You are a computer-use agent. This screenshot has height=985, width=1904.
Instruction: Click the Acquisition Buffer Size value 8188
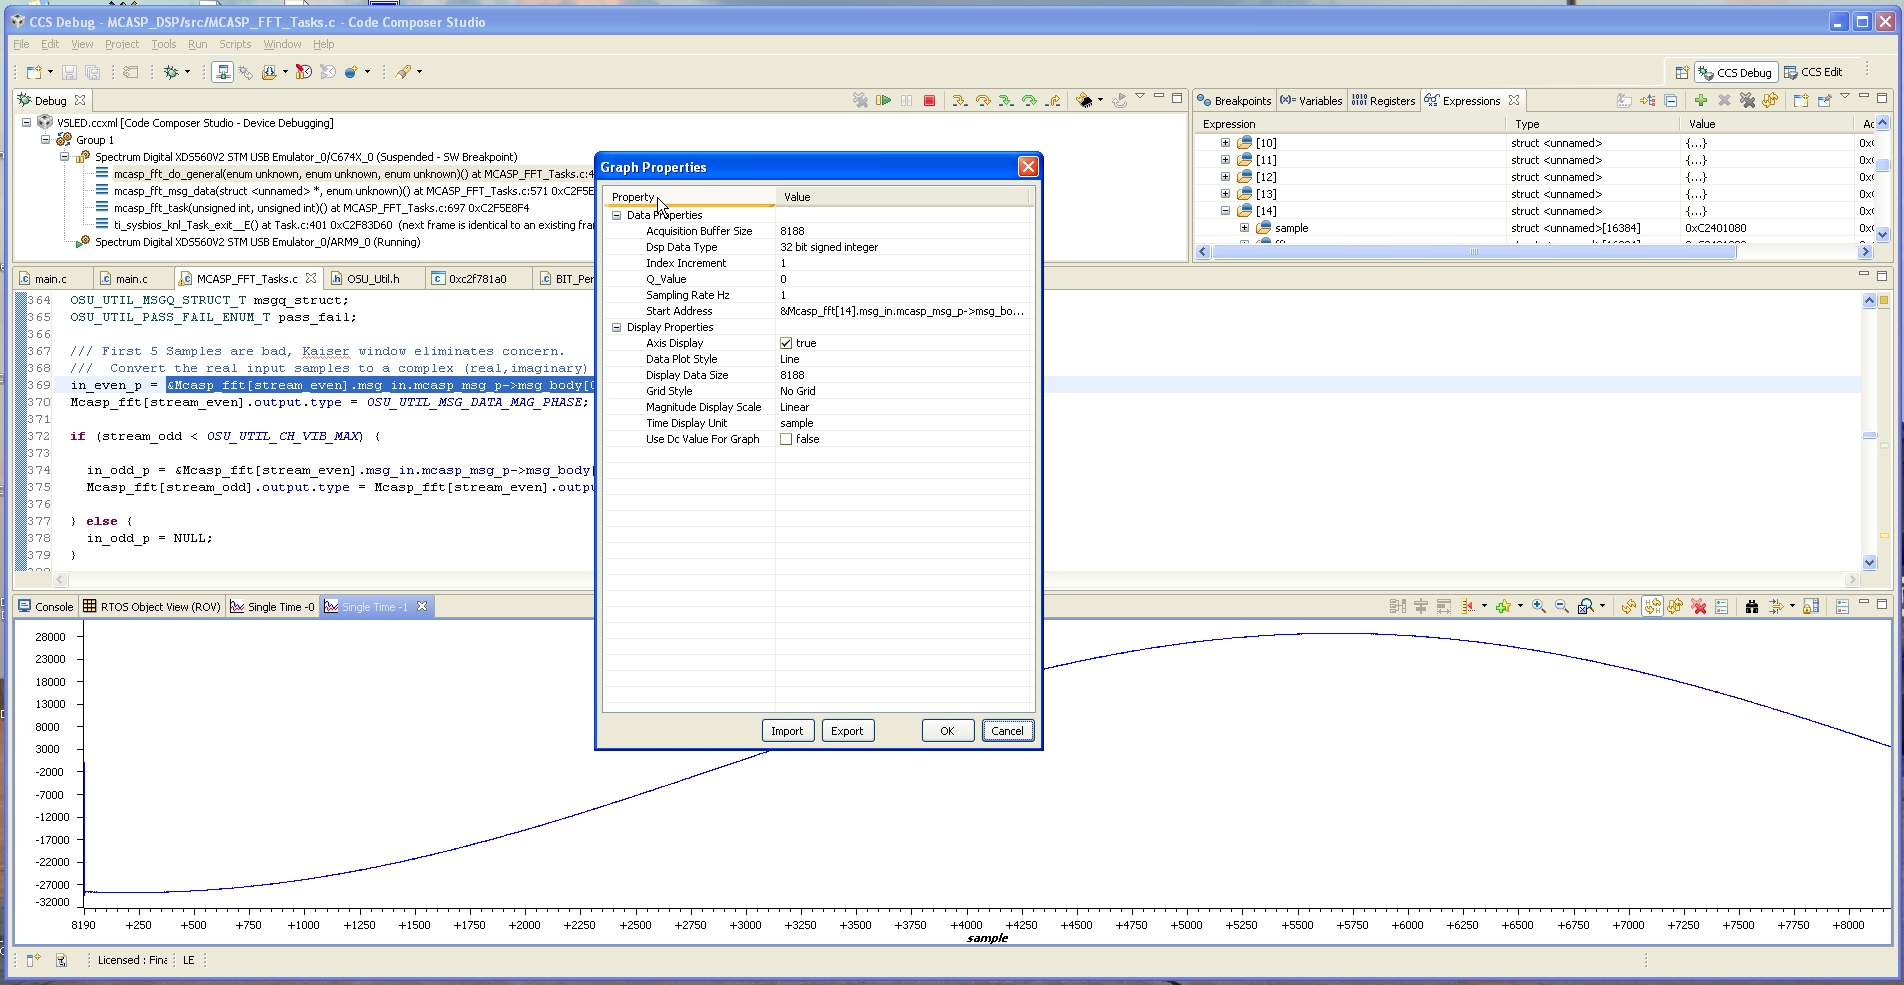click(x=903, y=231)
